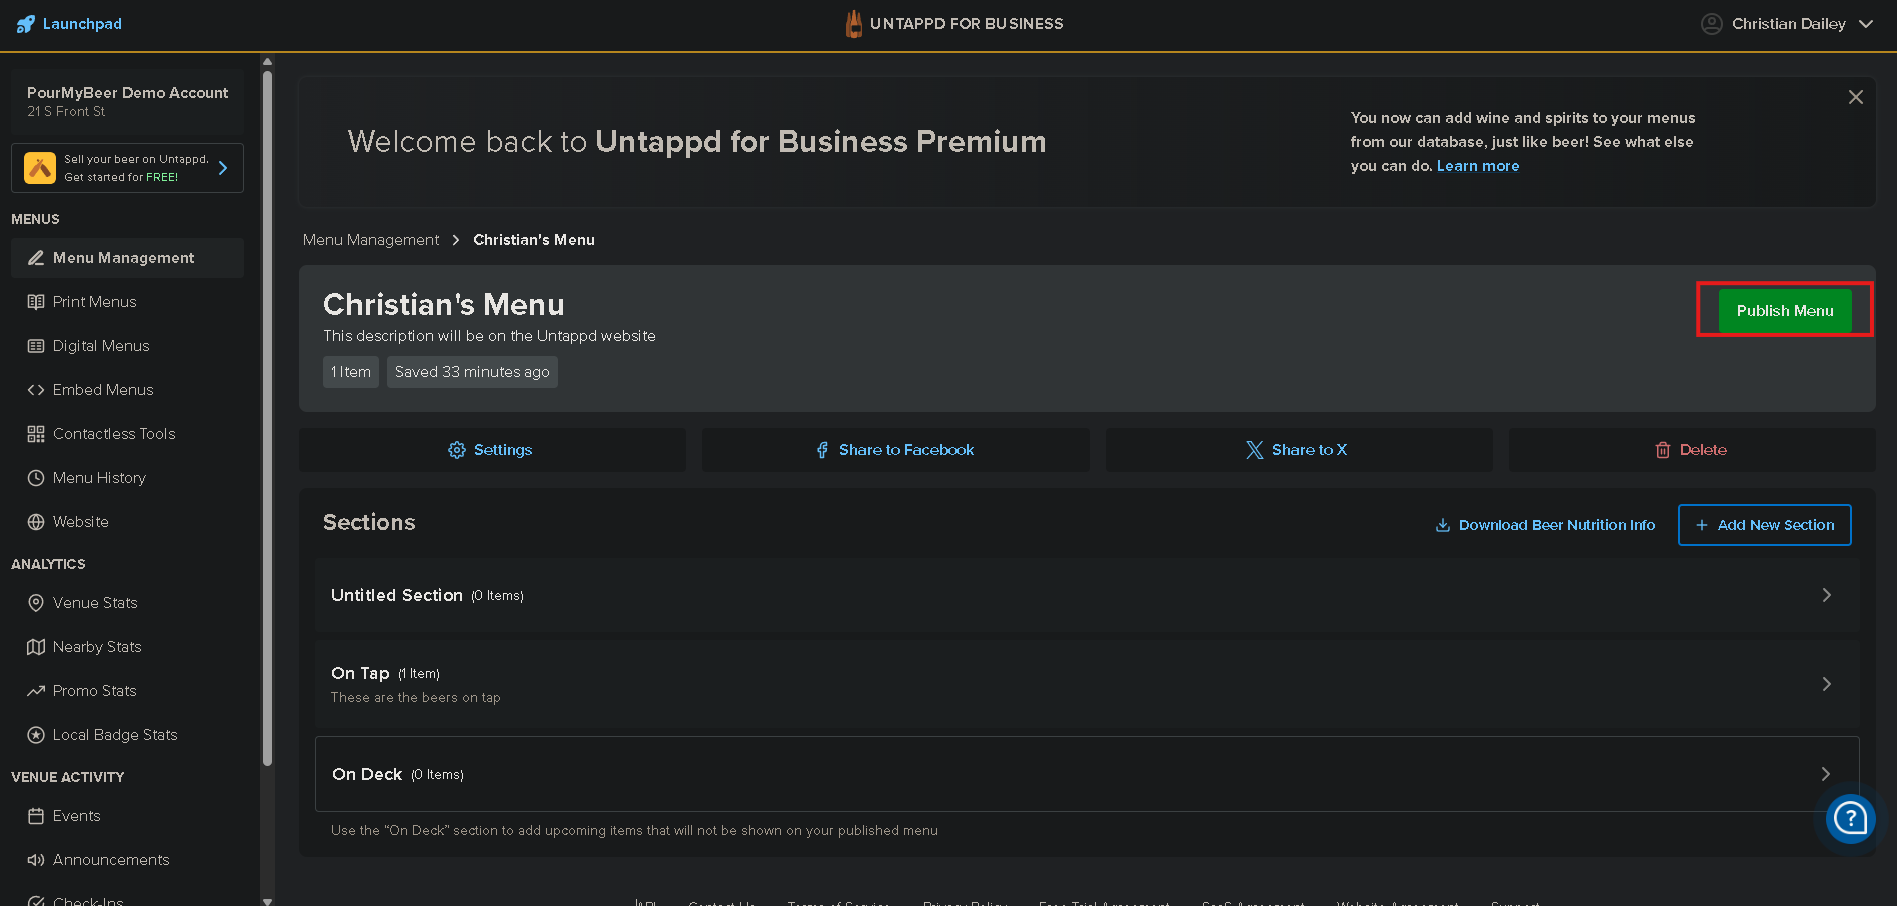This screenshot has height=906, width=1897.
Task: Expand the On Deck section chevron
Action: (1825, 774)
